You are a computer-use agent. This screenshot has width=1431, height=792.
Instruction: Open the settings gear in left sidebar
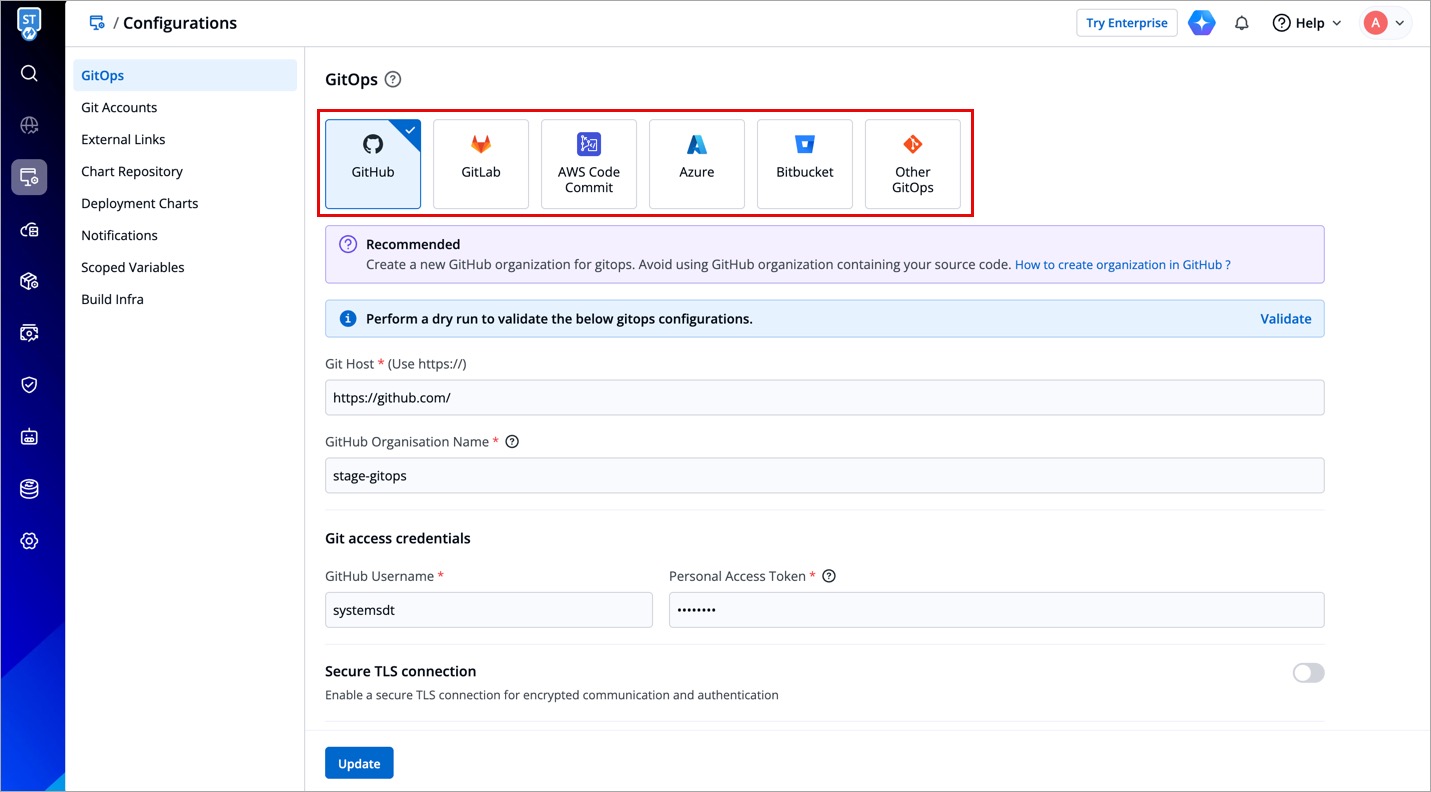[x=29, y=541]
